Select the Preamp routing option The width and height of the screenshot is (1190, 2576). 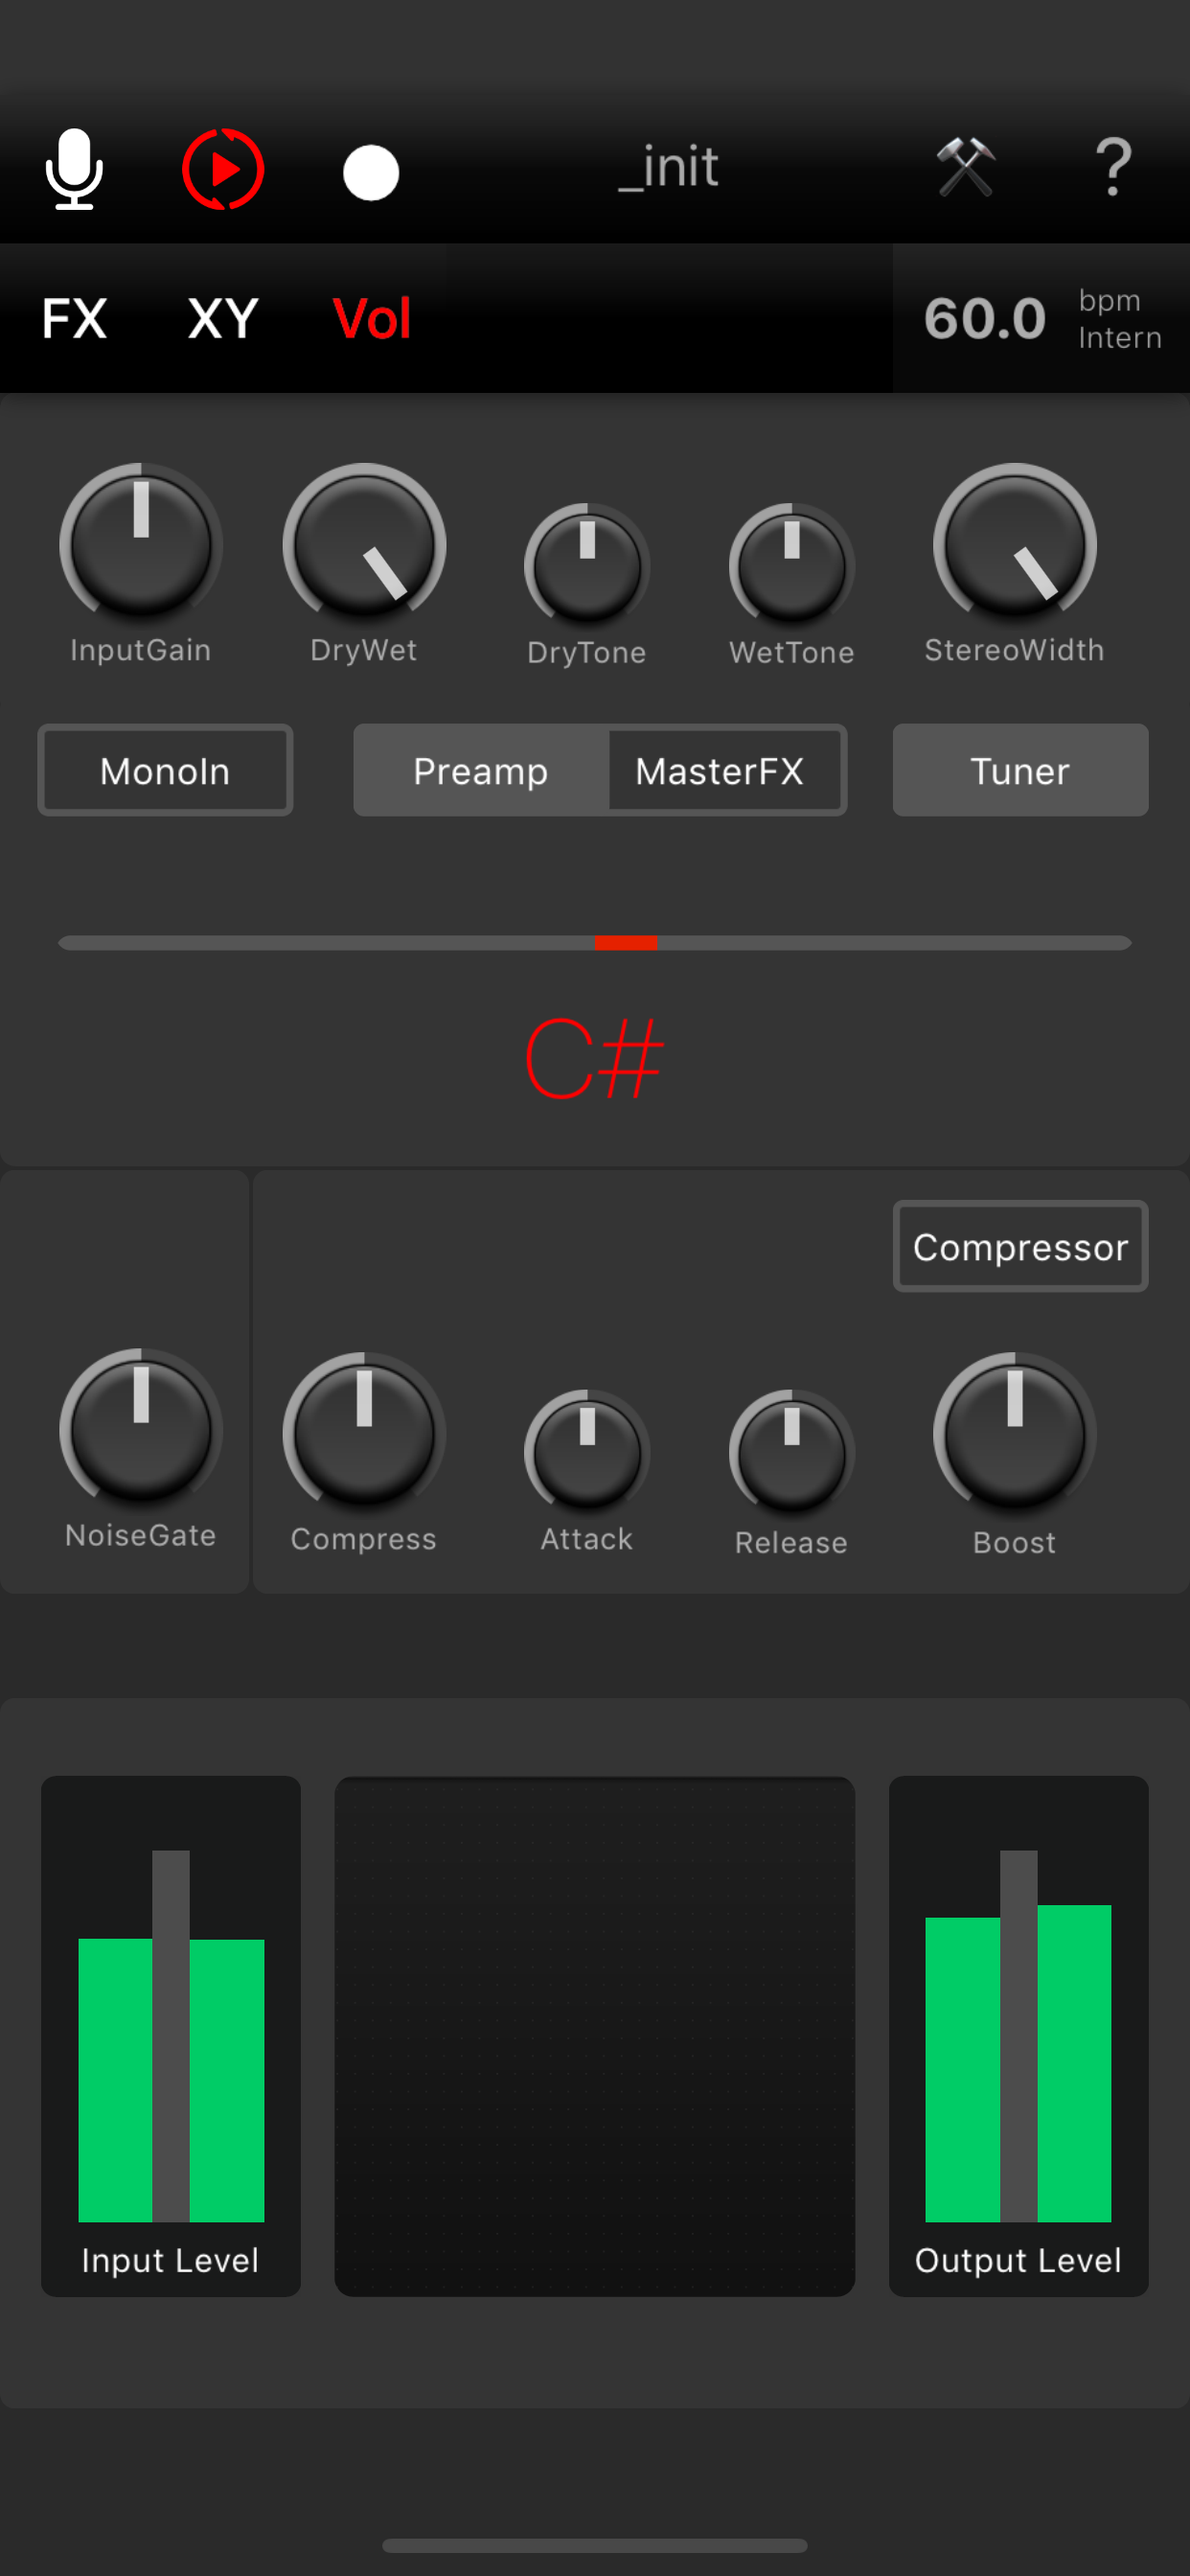(481, 770)
